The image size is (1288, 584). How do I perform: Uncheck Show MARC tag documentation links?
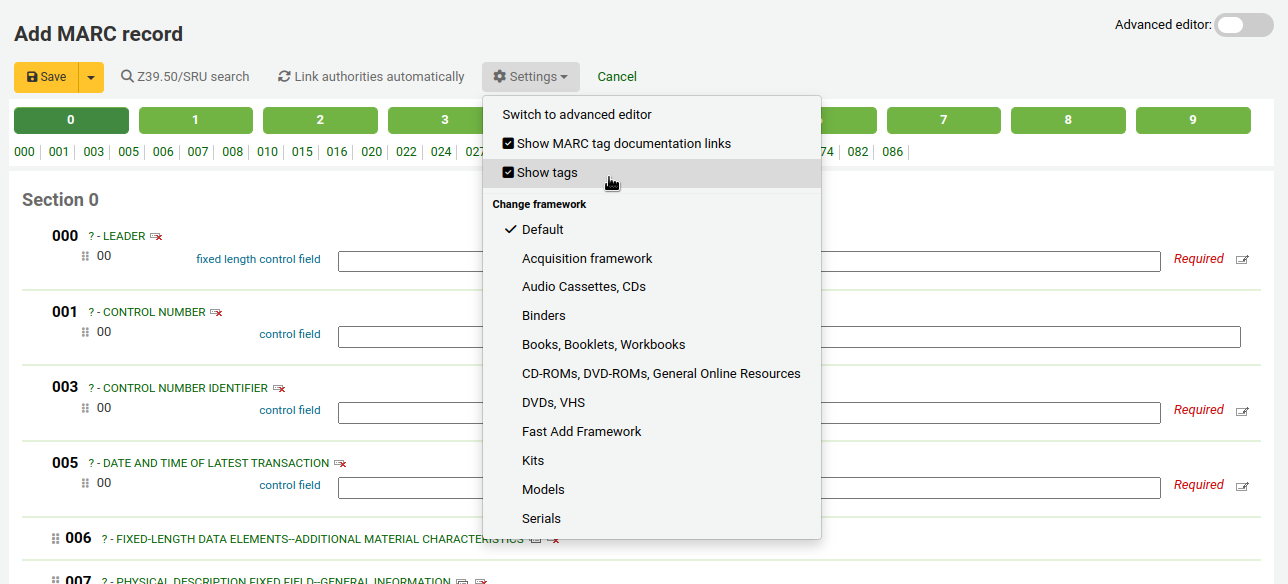pos(508,143)
